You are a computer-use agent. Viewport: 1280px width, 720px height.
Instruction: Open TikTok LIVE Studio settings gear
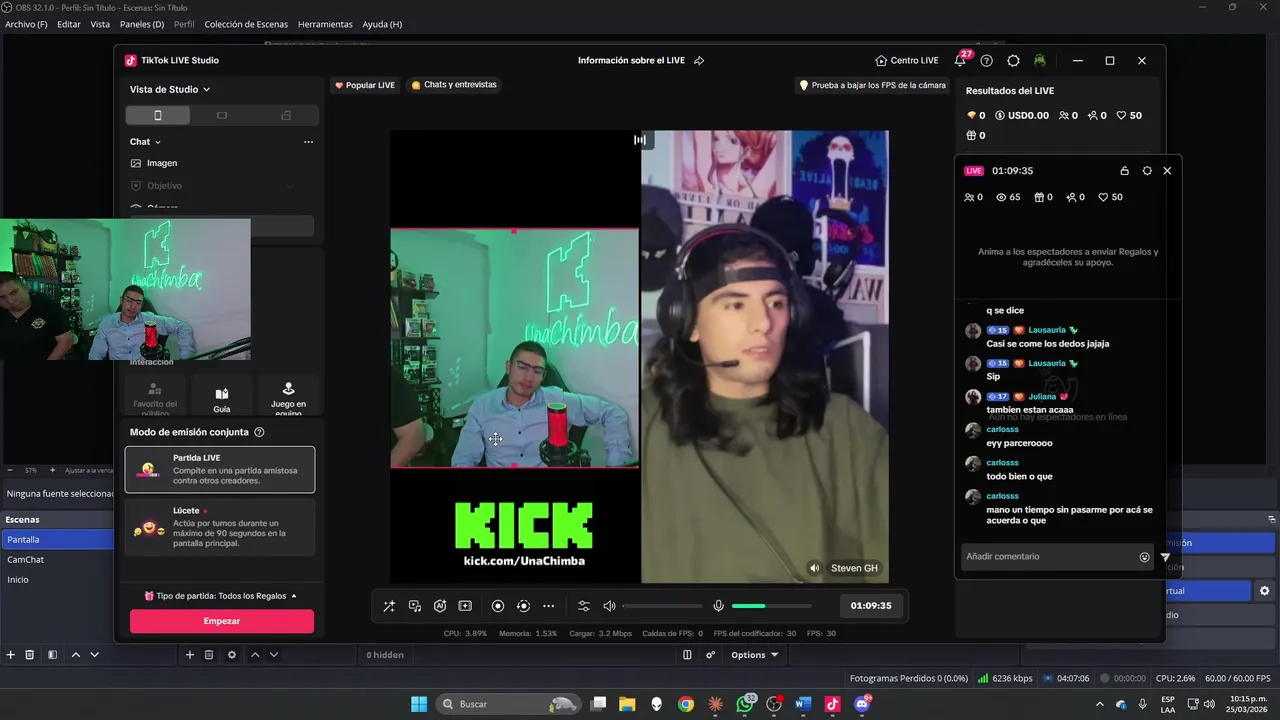point(1013,61)
